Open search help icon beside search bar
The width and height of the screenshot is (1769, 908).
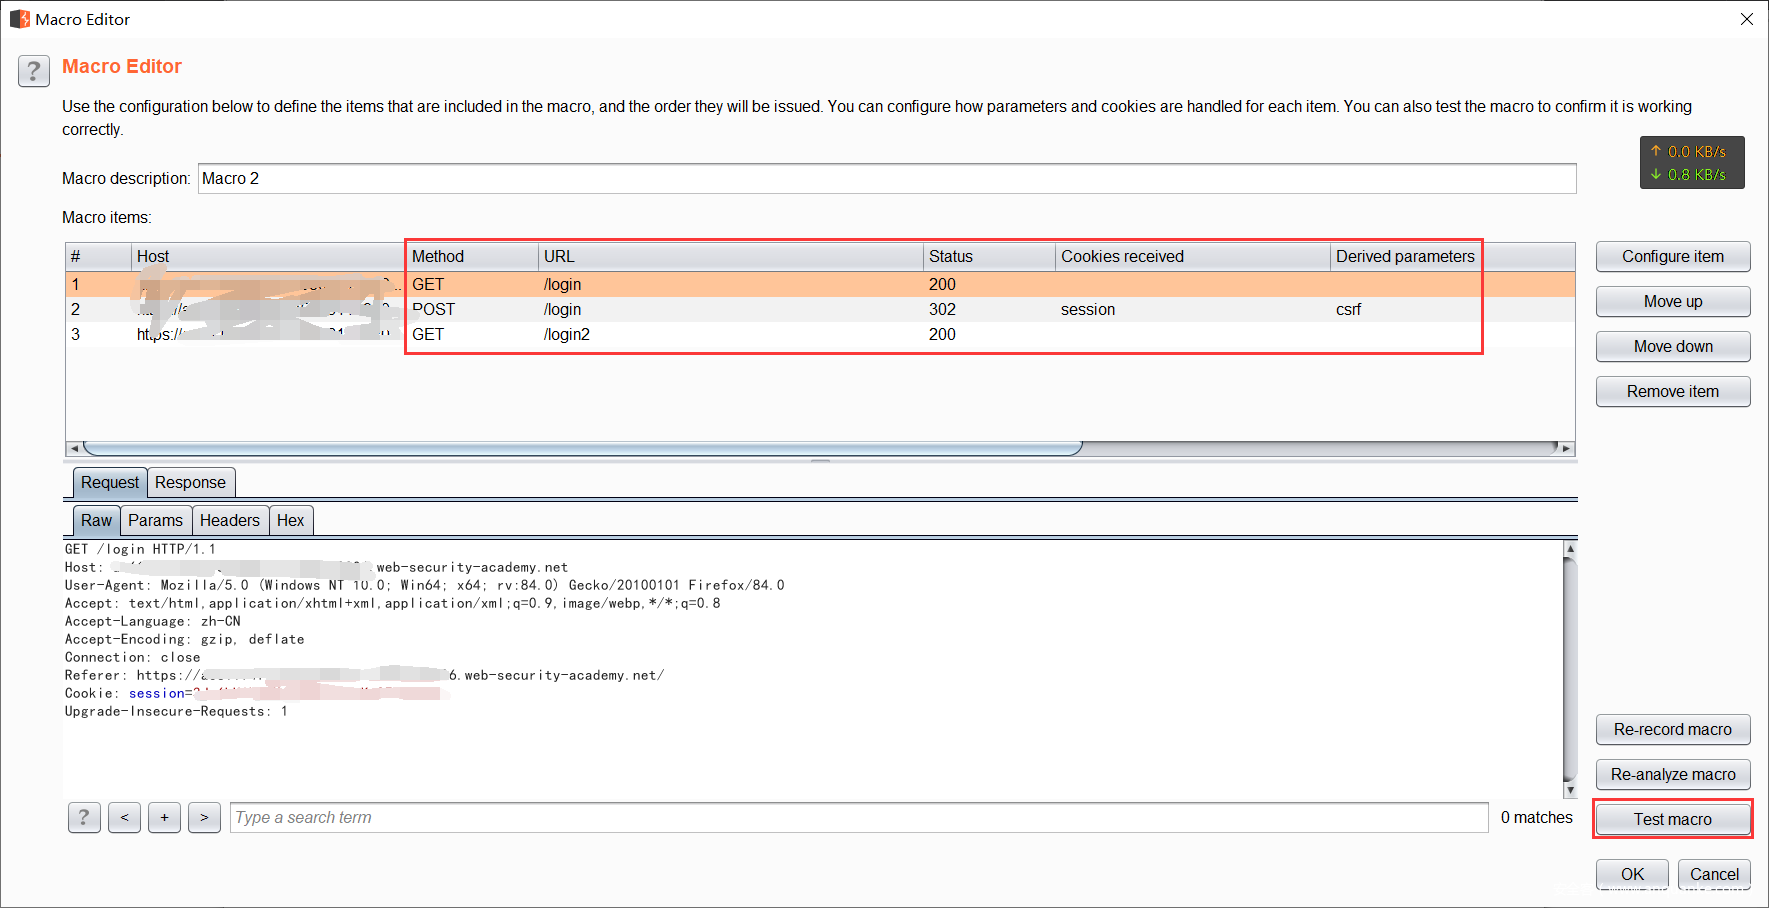pos(84,817)
